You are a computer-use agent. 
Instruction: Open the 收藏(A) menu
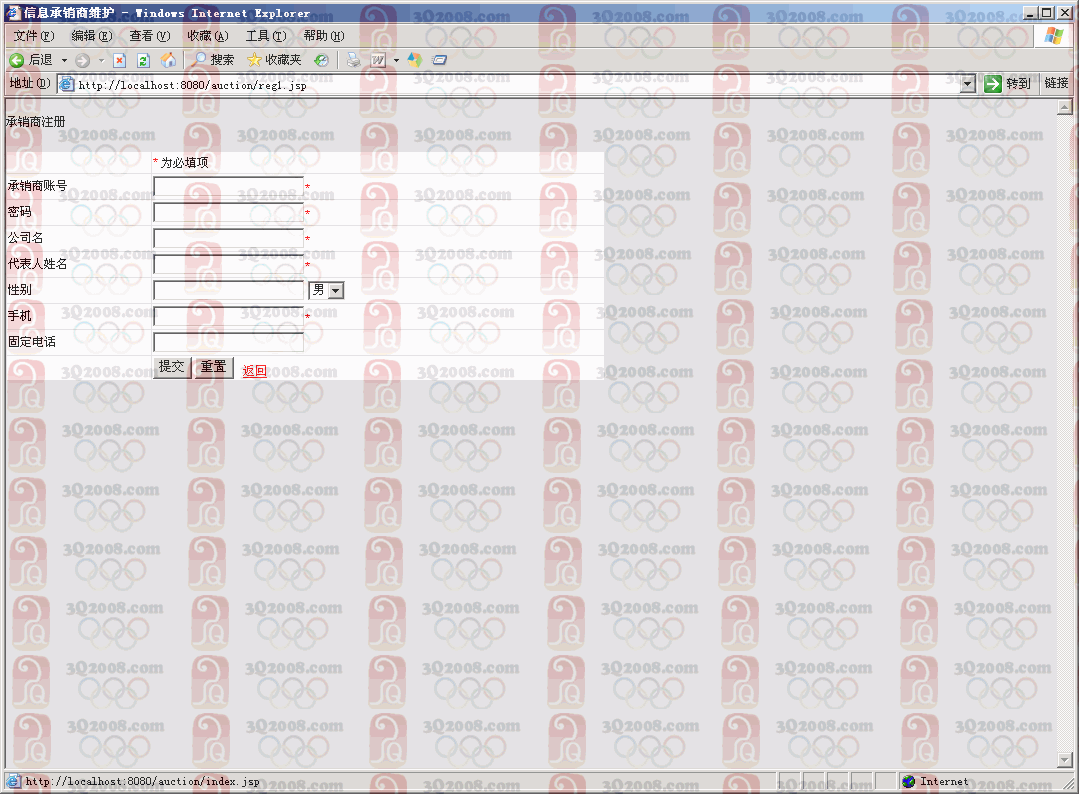tap(207, 36)
